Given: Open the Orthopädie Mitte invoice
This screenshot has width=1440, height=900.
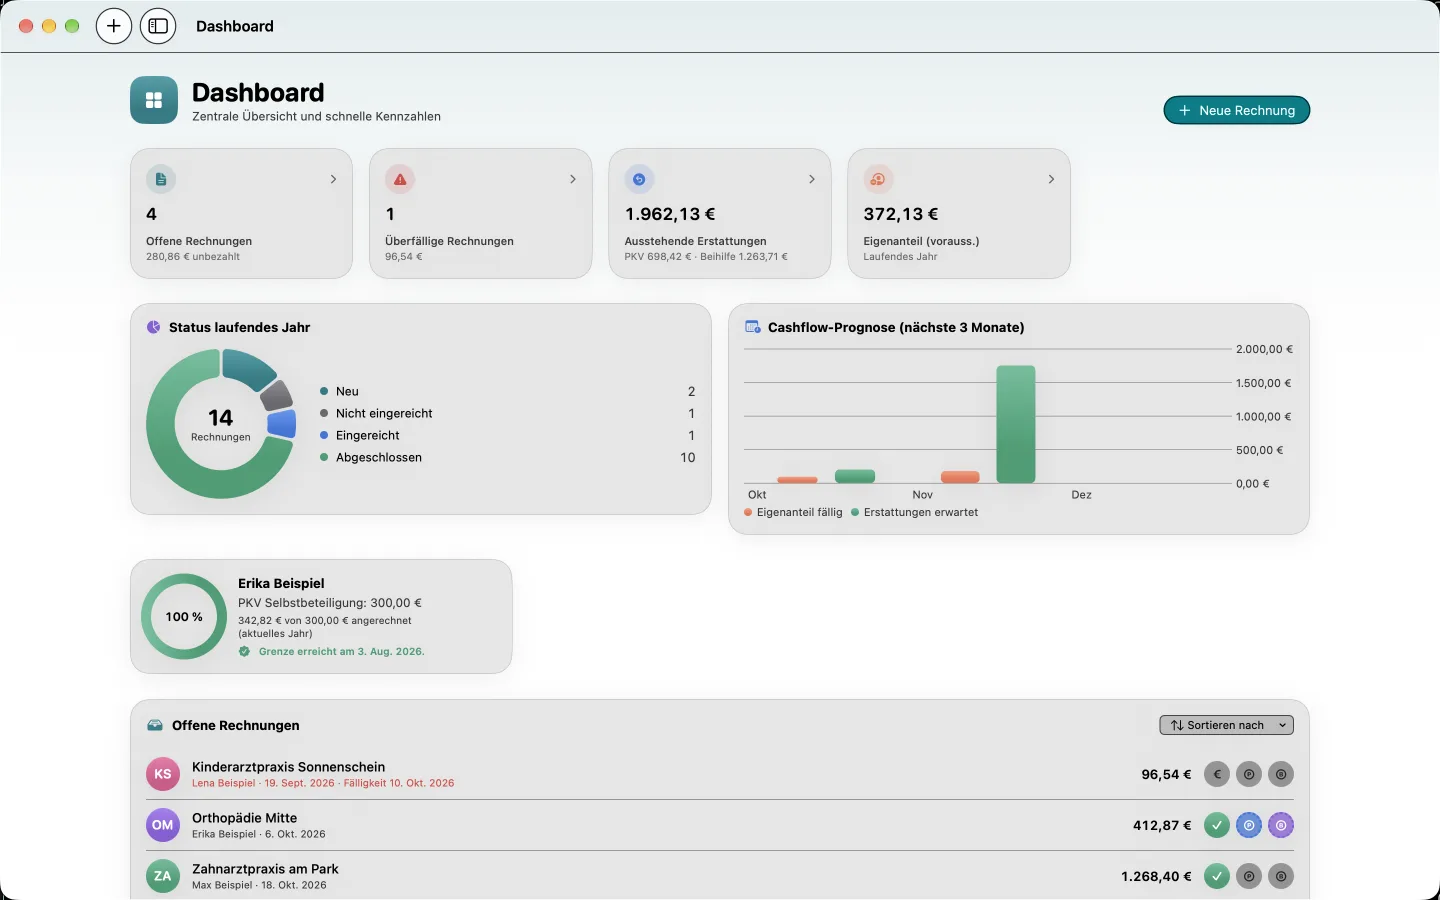Looking at the screenshot, I should [x=720, y=825].
